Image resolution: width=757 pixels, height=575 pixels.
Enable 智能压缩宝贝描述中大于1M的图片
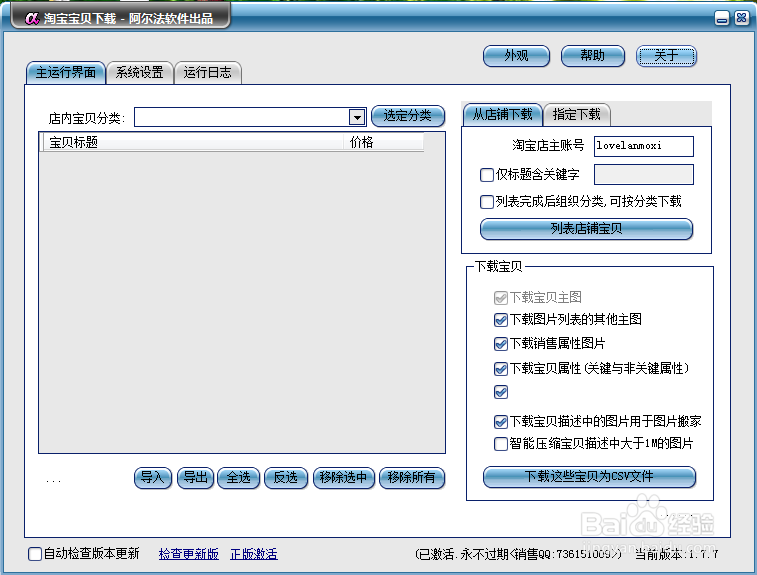point(501,443)
